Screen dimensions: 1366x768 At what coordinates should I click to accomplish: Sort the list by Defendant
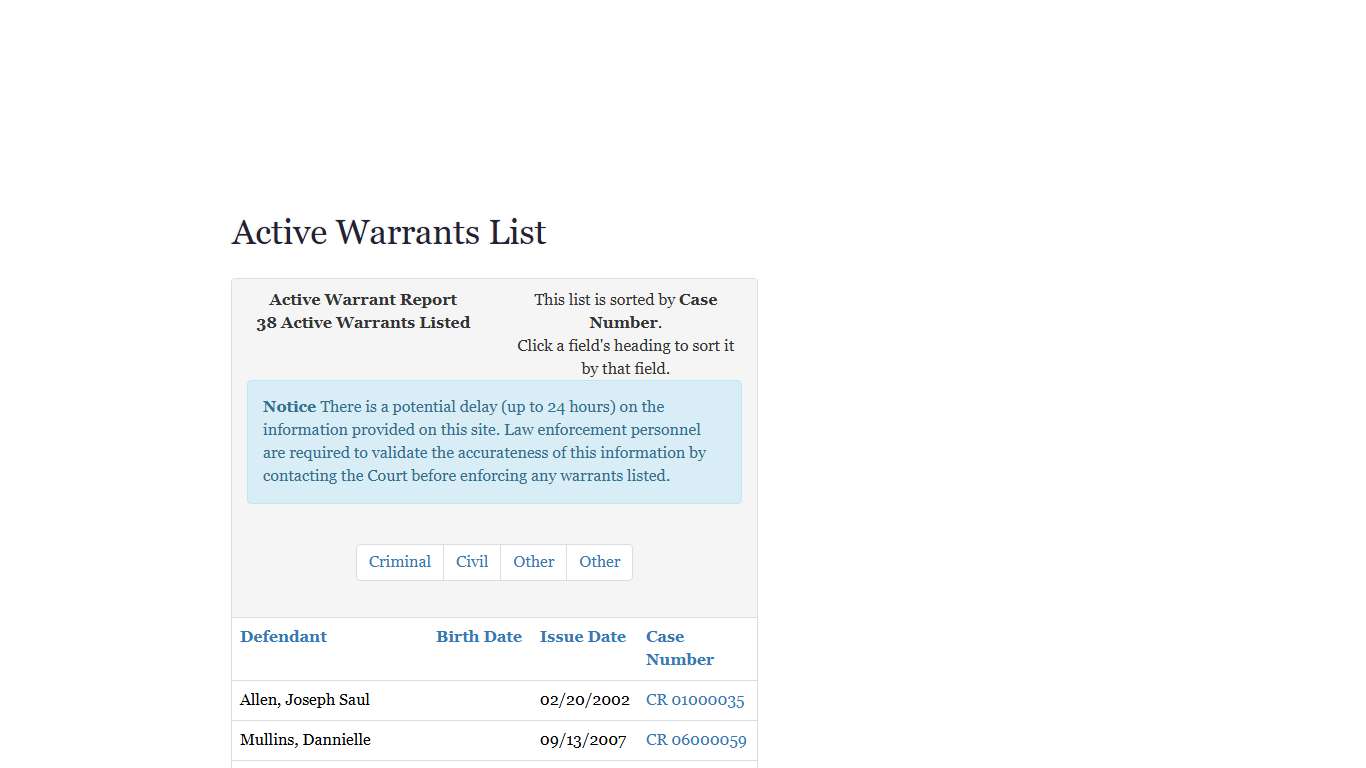pos(283,636)
